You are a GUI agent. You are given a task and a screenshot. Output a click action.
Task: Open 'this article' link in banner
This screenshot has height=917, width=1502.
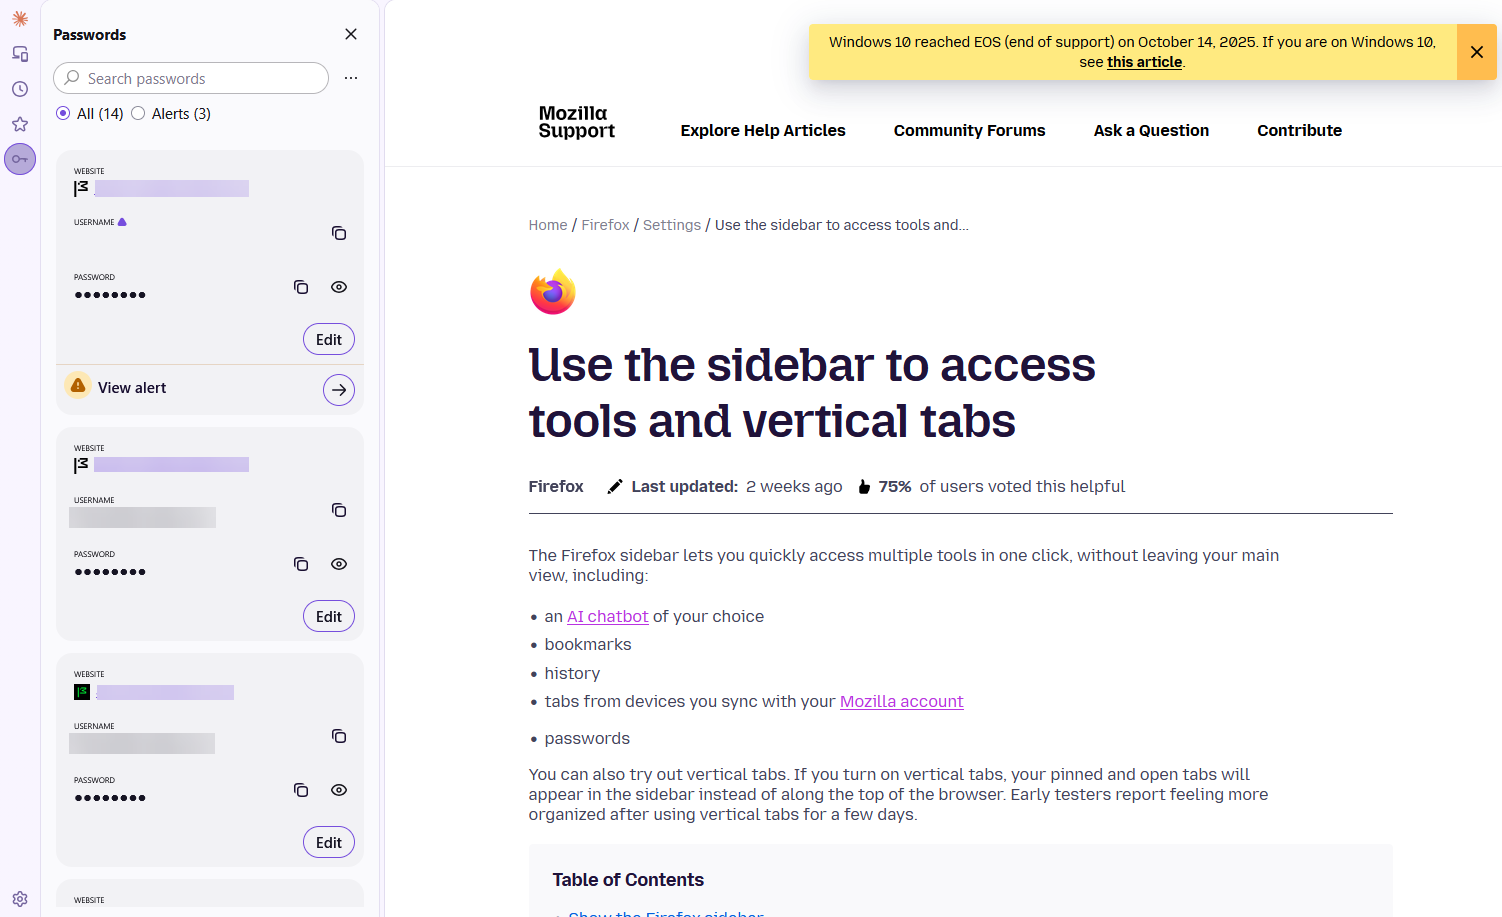point(1144,62)
